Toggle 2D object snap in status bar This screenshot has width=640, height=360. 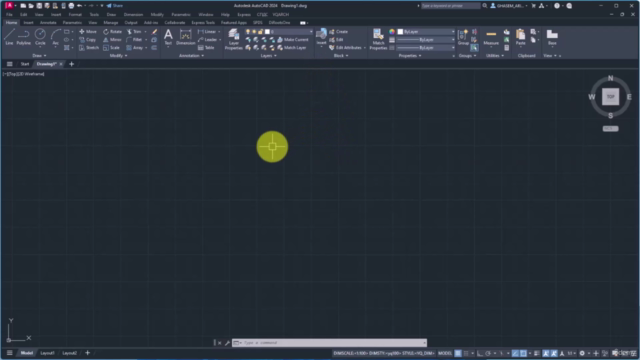point(523,353)
